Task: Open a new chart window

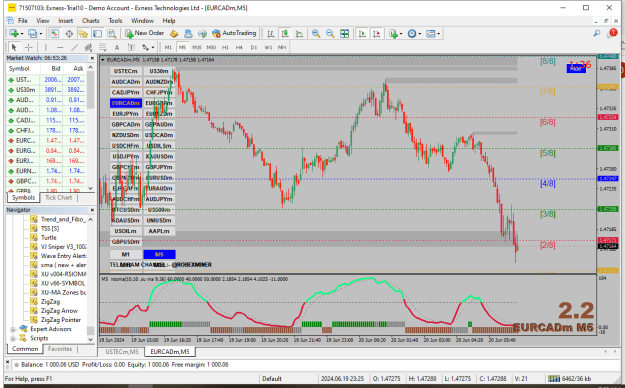Action: point(14,33)
